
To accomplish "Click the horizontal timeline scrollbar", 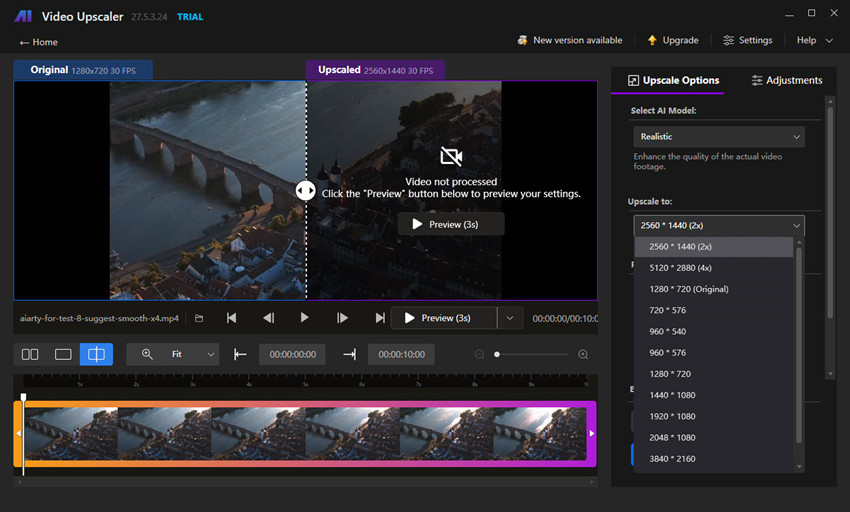I will coord(306,482).
